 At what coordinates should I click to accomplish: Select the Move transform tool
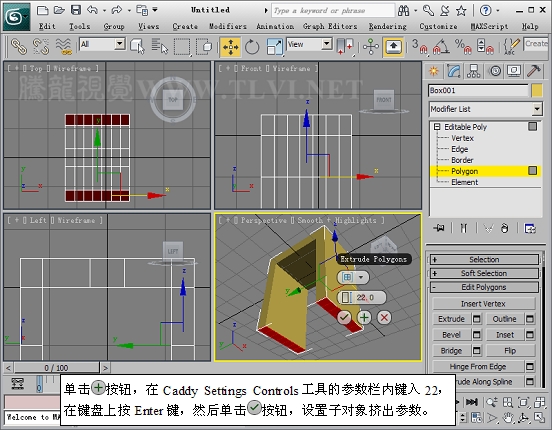(x=231, y=47)
